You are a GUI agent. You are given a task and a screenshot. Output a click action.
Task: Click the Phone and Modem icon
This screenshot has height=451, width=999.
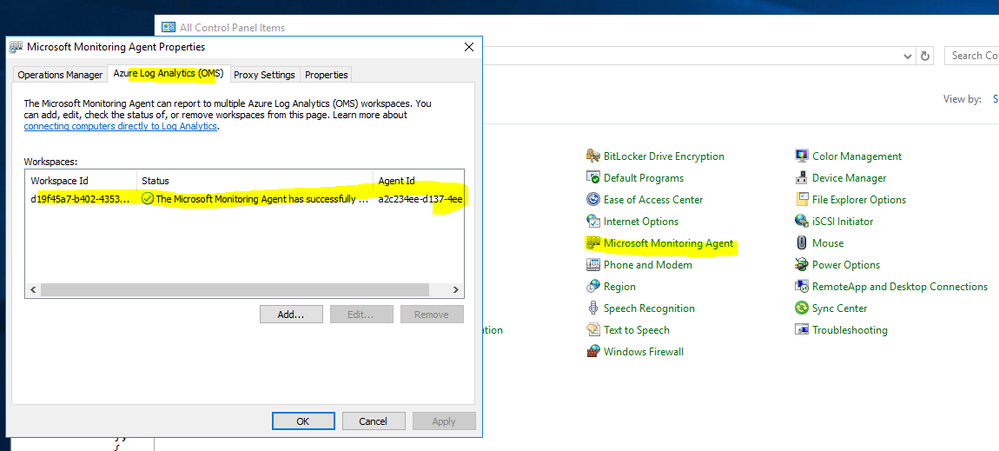(593, 264)
